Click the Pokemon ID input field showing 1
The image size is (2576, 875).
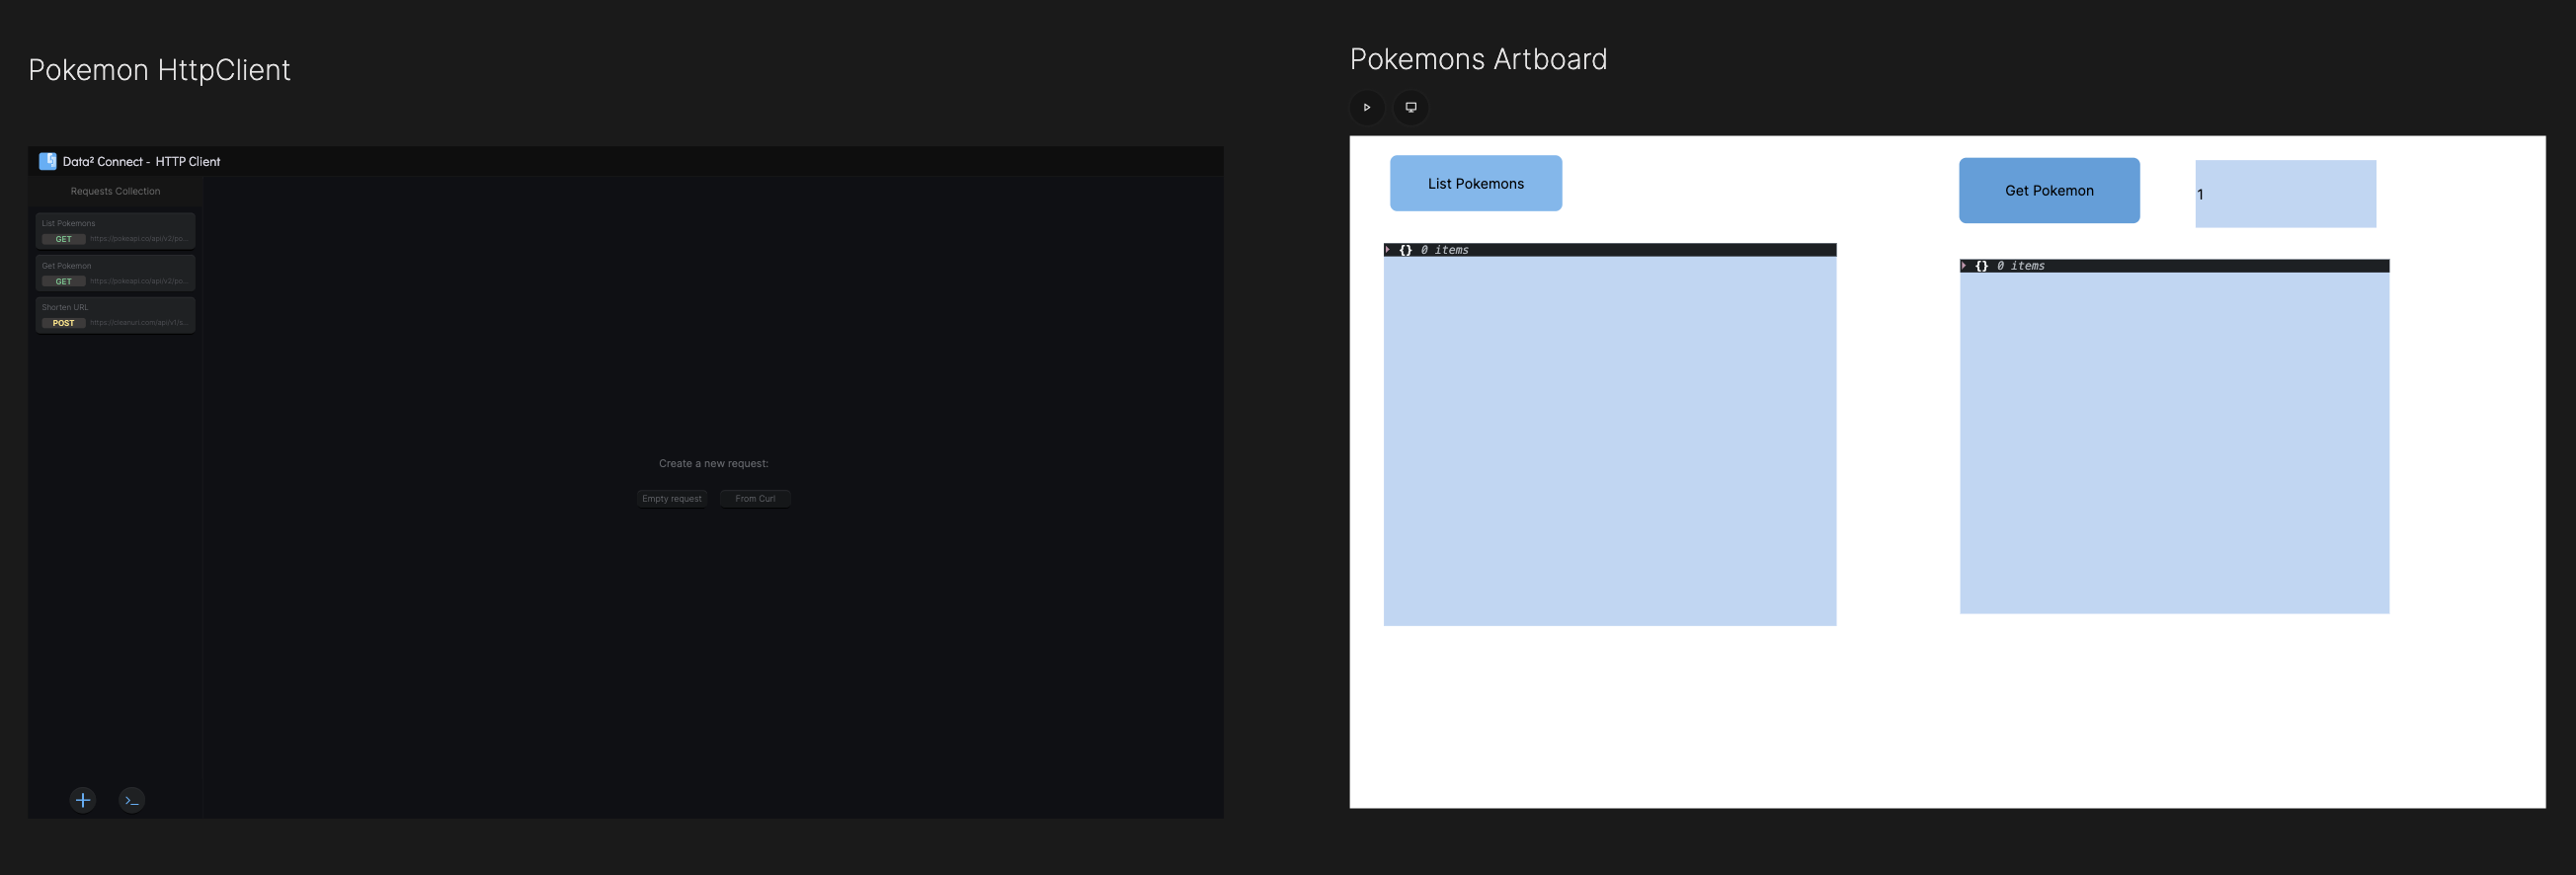pos(2285,194)
